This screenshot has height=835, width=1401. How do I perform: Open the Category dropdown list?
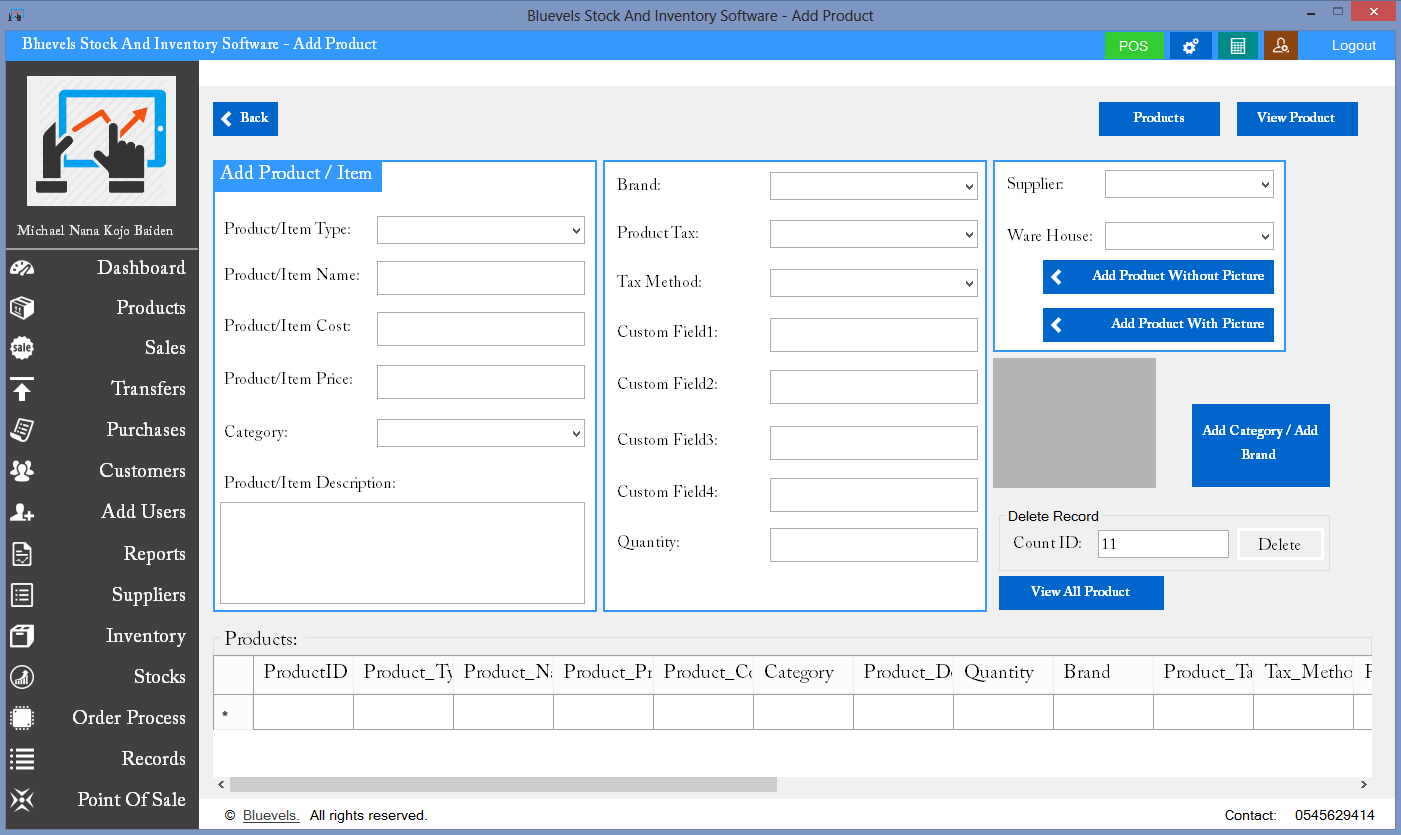point(480,433)
